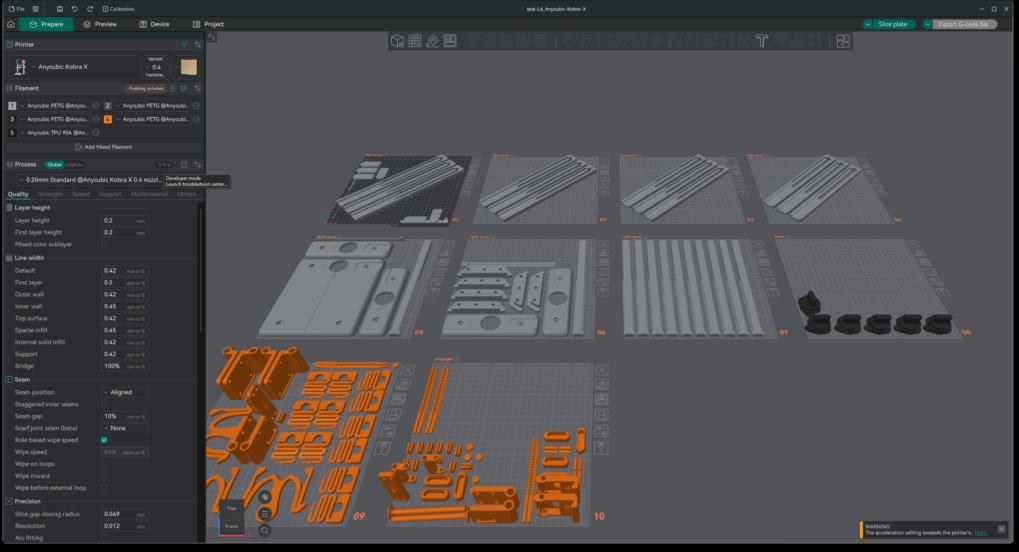Toggle Mixed color sublayer checkbox

click(104, 244)
